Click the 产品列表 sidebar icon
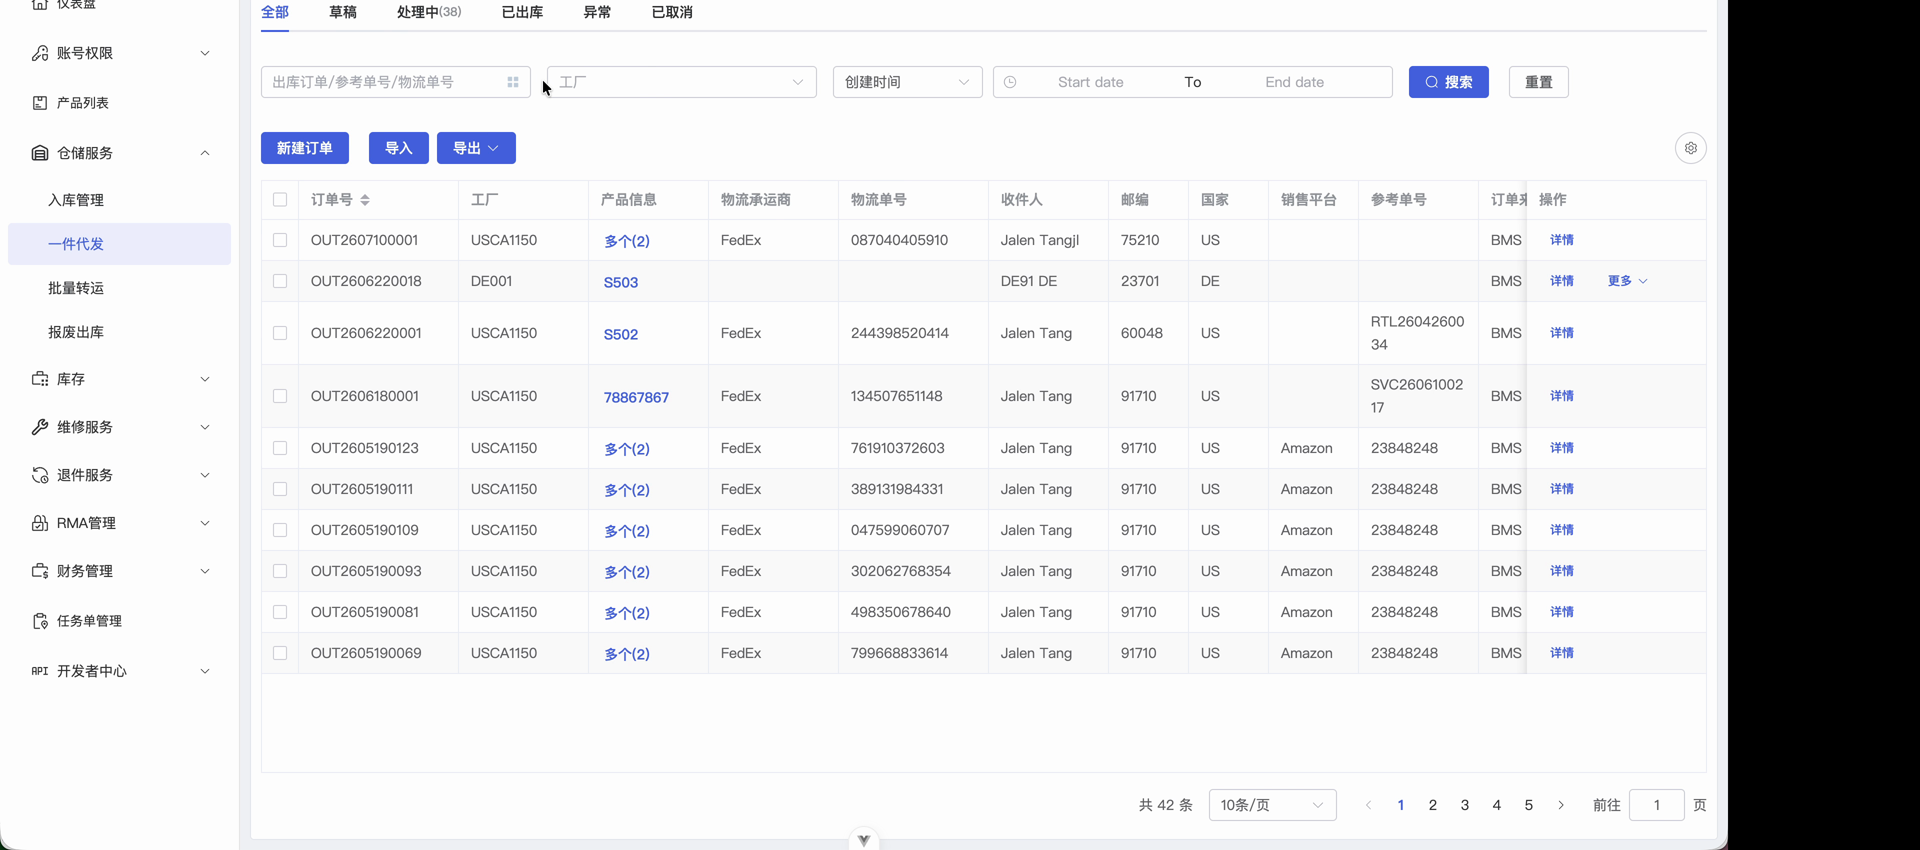 [40, 103]
